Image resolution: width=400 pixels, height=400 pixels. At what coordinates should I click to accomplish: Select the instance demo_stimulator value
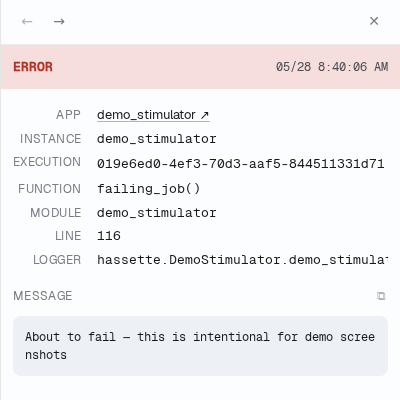click(157, 139)
